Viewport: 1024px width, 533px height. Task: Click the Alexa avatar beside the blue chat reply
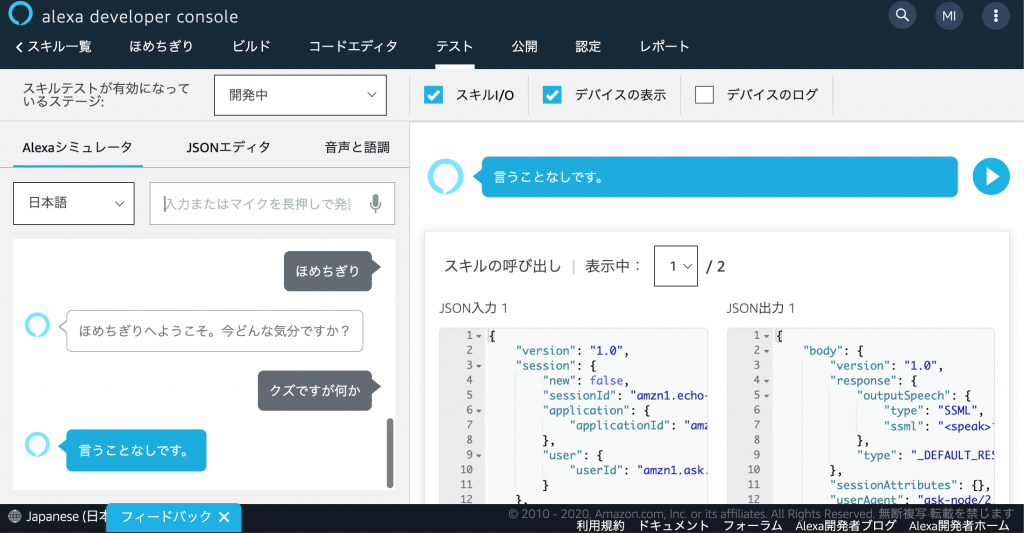click(37, 444)
